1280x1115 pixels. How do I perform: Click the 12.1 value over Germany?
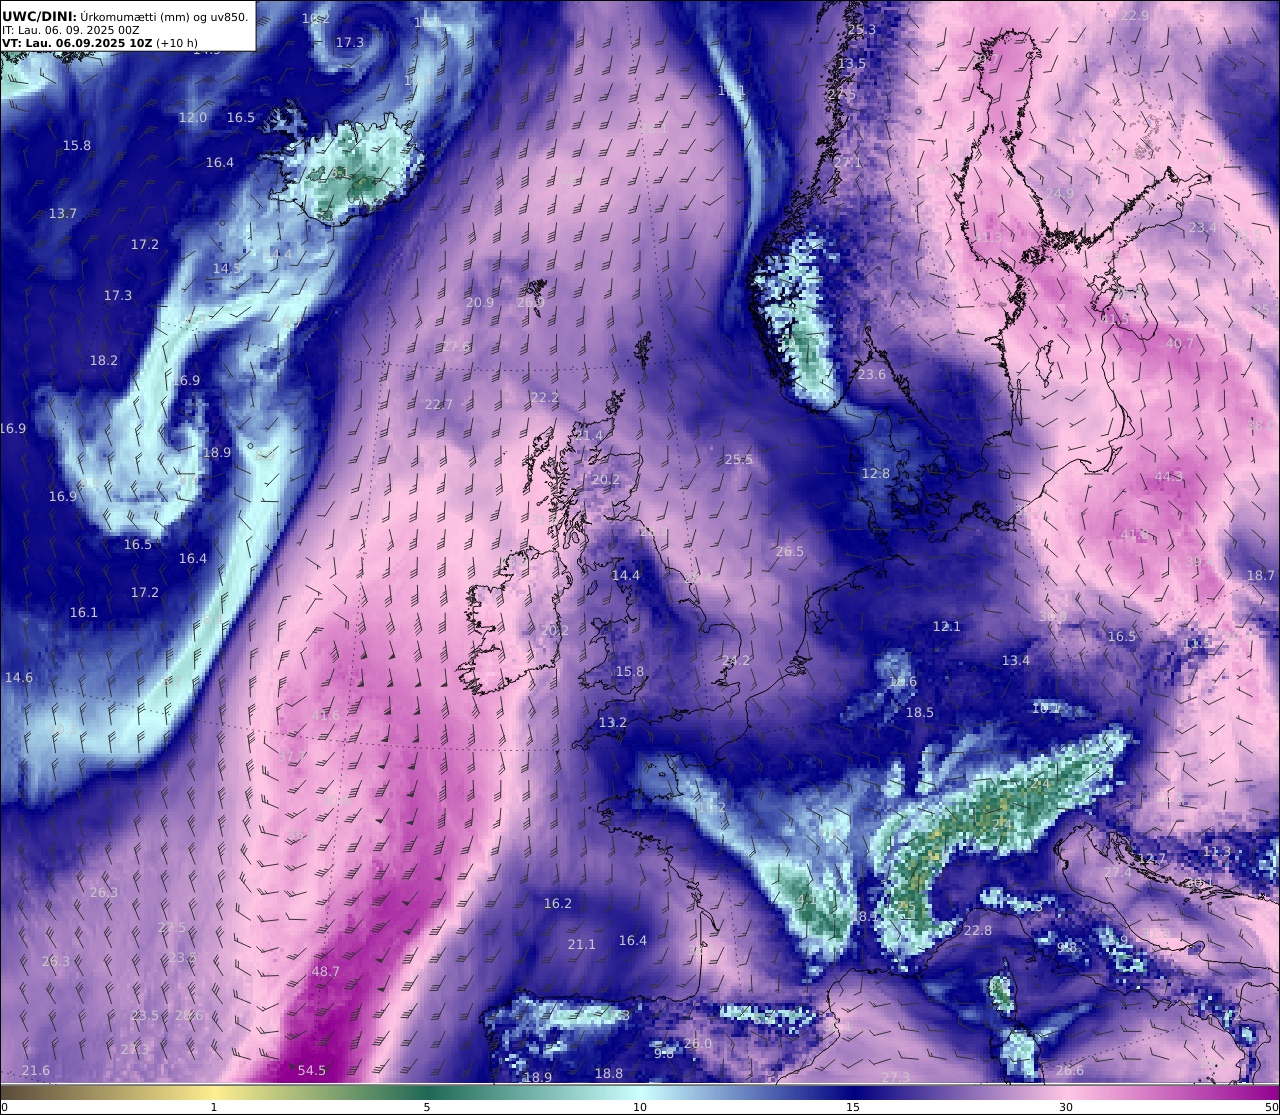tap(946, 626)
